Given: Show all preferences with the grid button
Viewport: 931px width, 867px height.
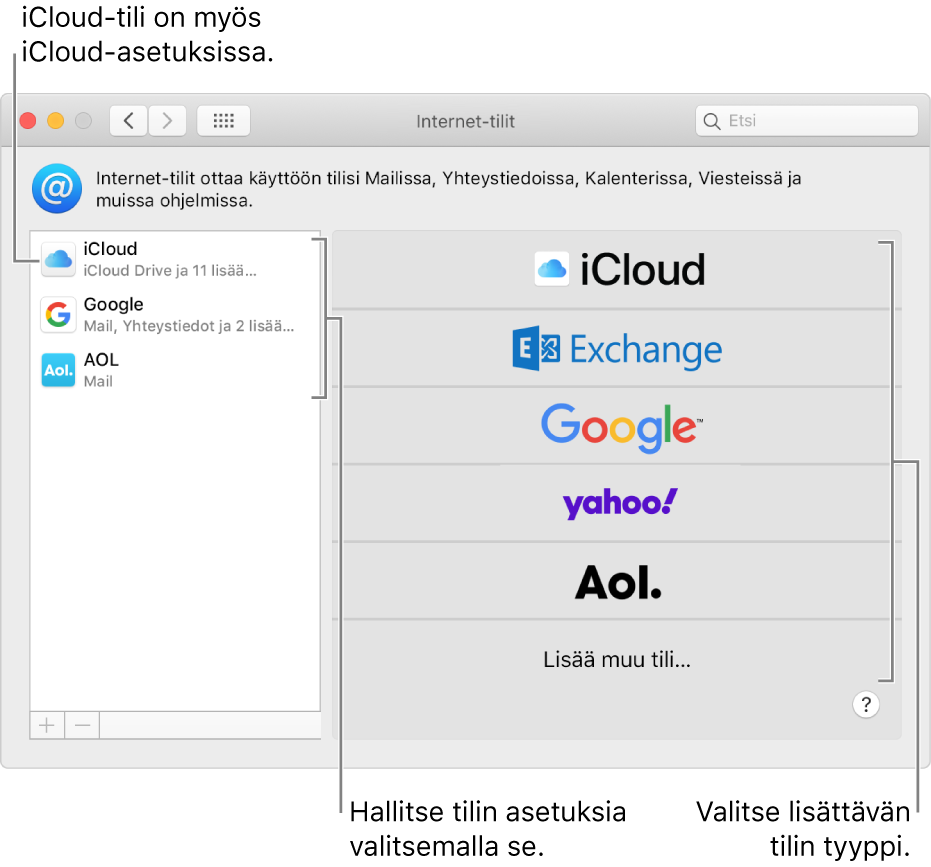Looking at the screenshot, I should 223,121.
